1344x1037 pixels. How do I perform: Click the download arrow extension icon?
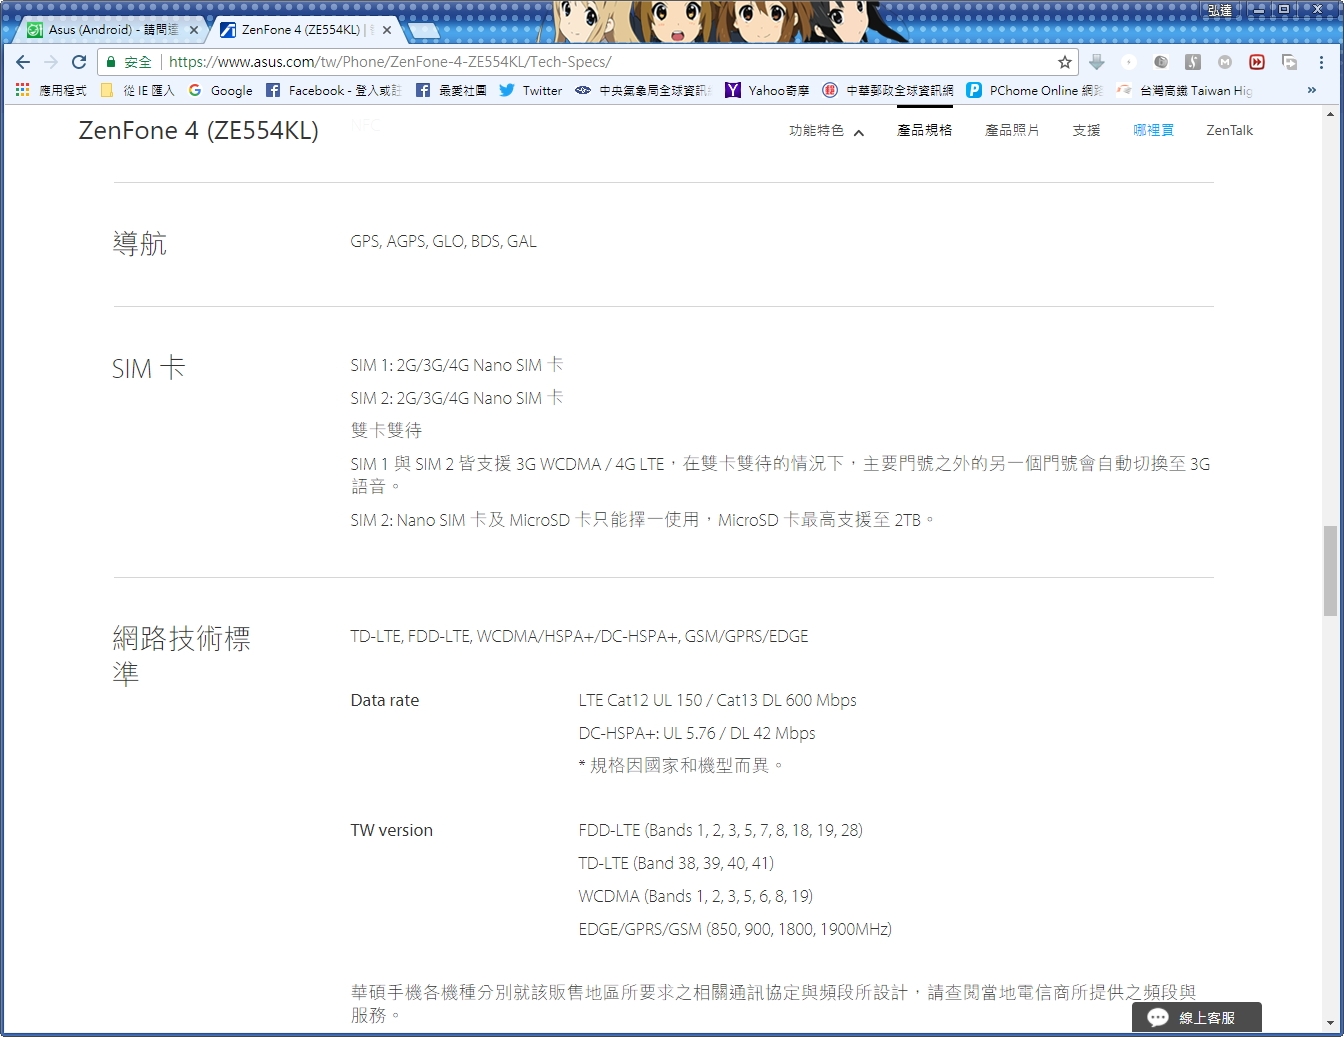[1097, 62]
